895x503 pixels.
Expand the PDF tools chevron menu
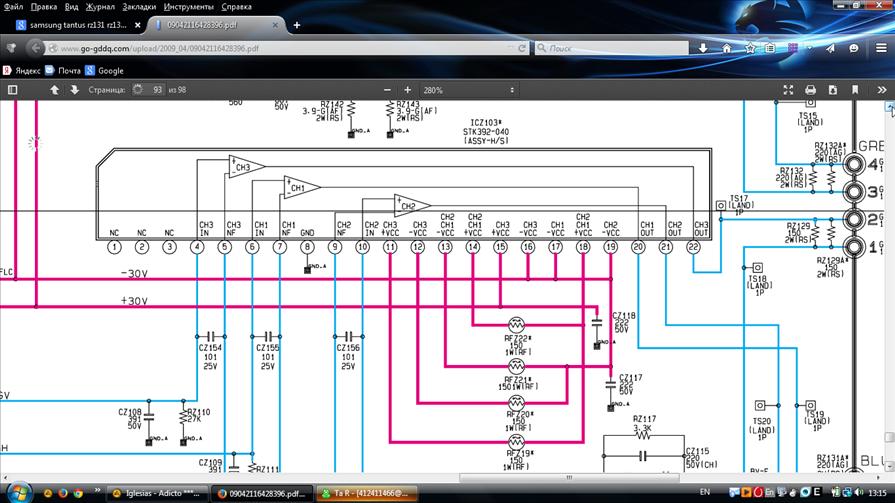pyautogui.click(x=884, y=90)
